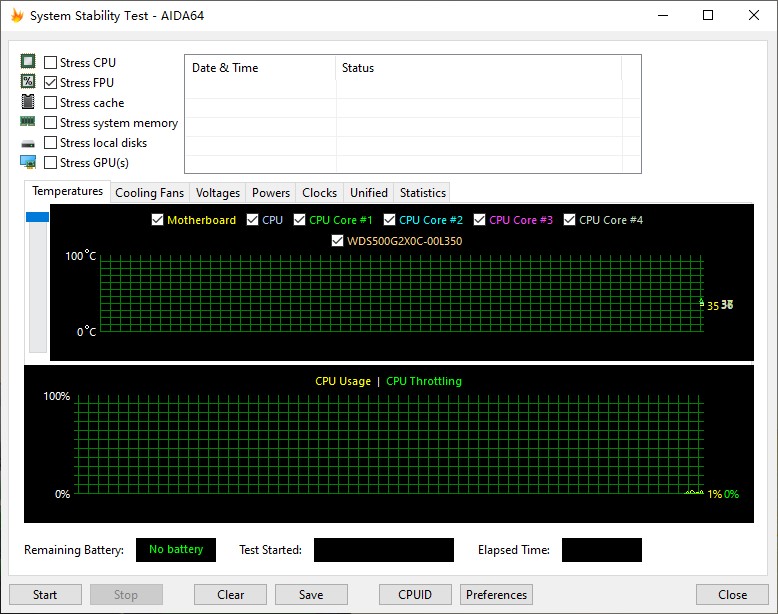Screen dimensions: 778x614
Task: Switch to the Clocks tab
Action: tap(320, 193)
